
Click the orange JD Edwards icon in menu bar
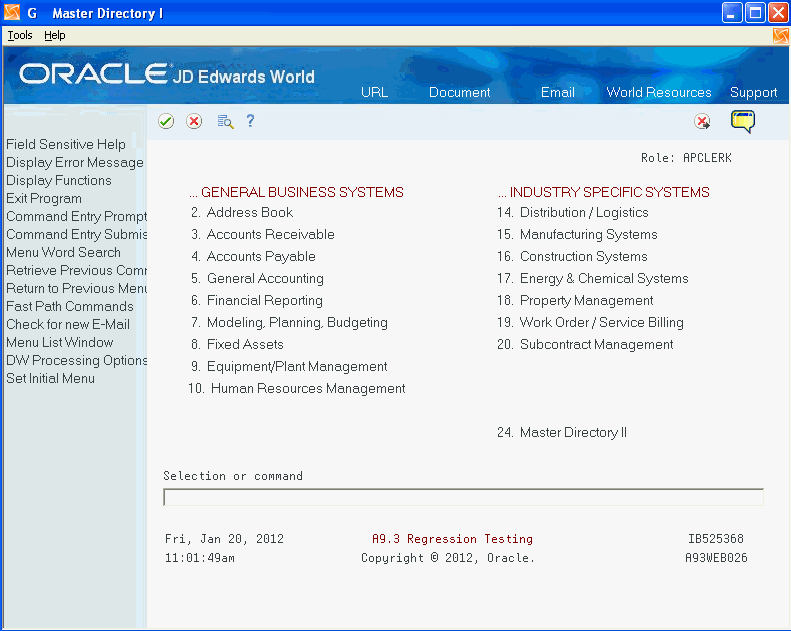coord(780,35)
